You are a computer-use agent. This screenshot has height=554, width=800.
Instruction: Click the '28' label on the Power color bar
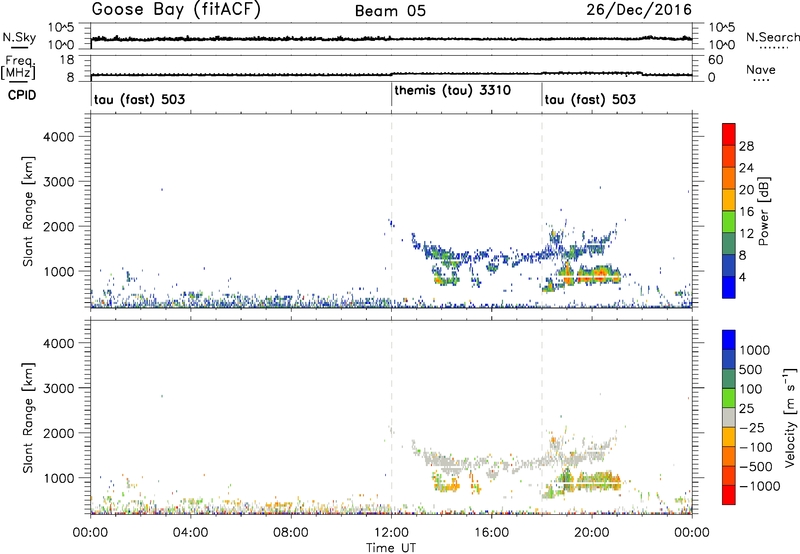746,146
